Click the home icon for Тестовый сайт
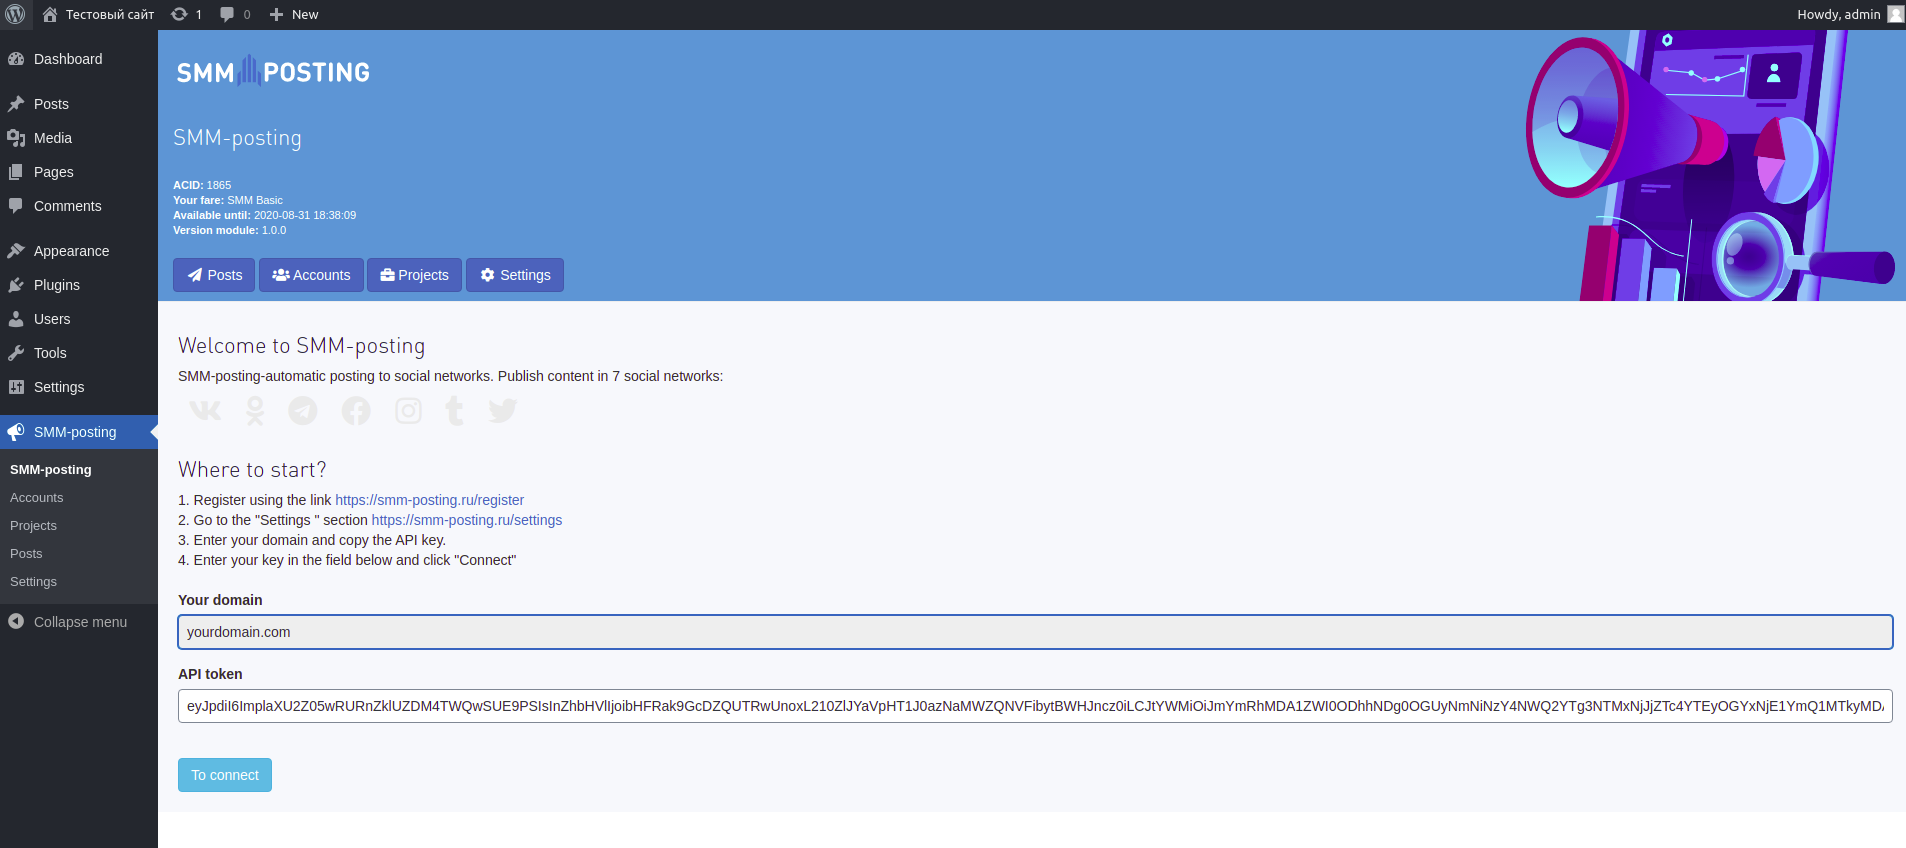The width and height of the screenshot is (1906, 848). pyautogui.click(x=50, y=14)
